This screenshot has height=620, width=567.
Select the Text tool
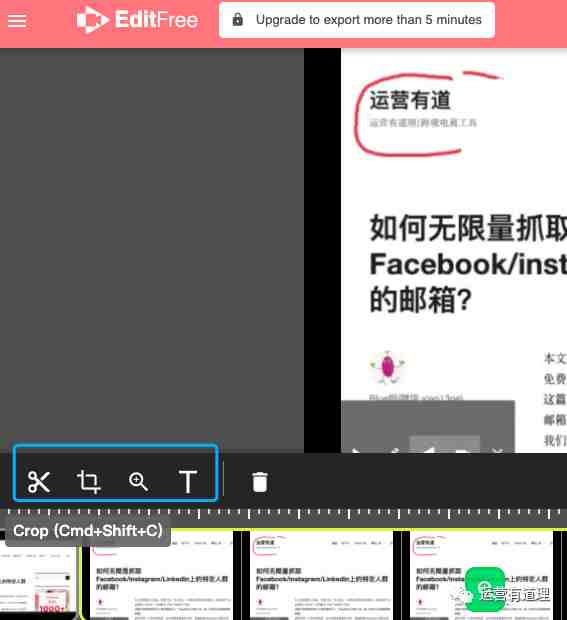(x=188, y=482)
